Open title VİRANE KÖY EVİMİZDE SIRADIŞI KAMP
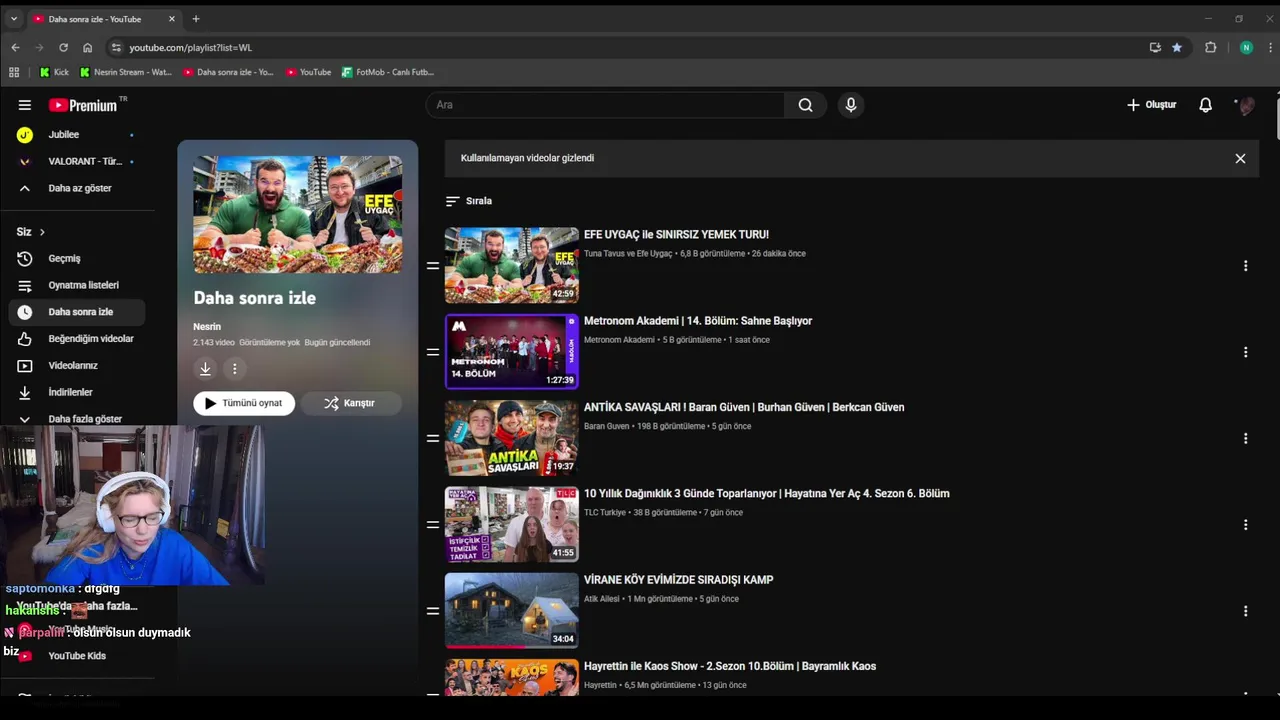 678,580
